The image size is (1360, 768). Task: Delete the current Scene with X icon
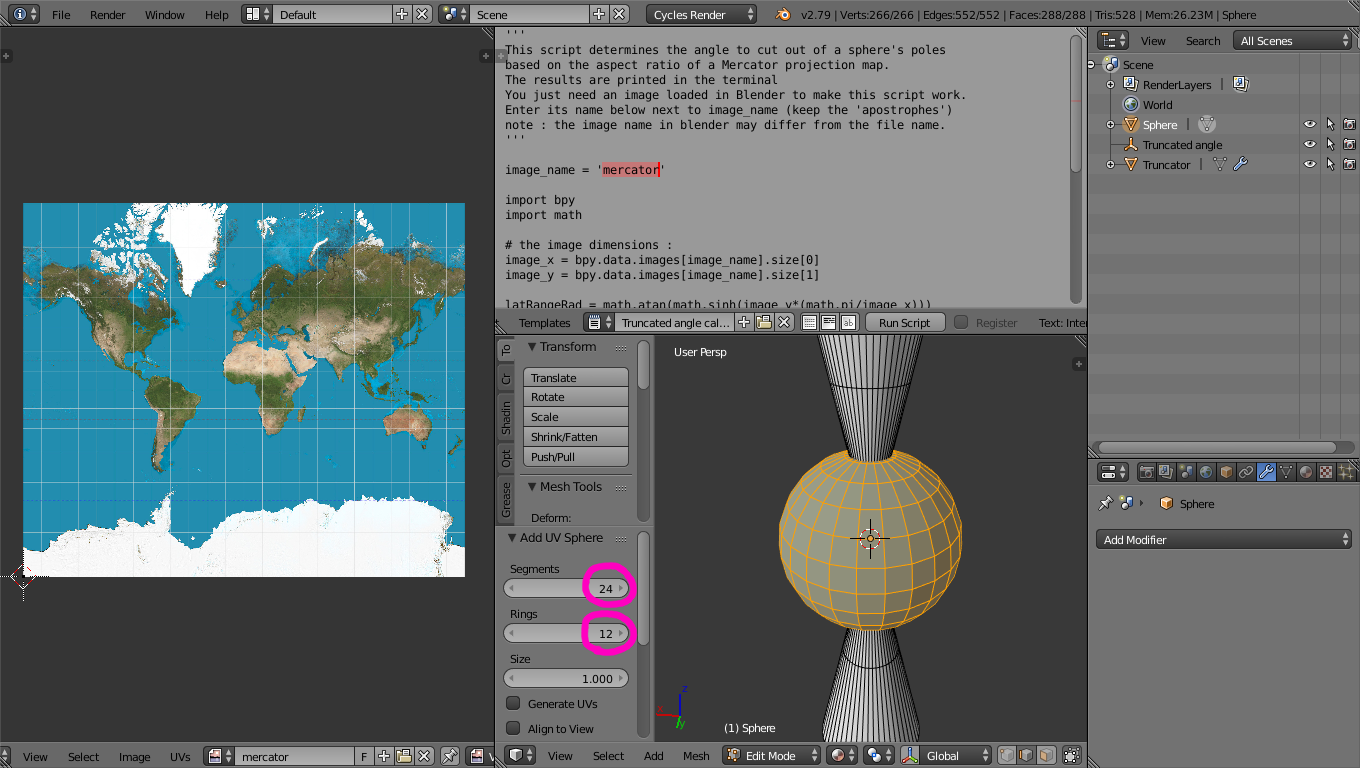[619, 14]
